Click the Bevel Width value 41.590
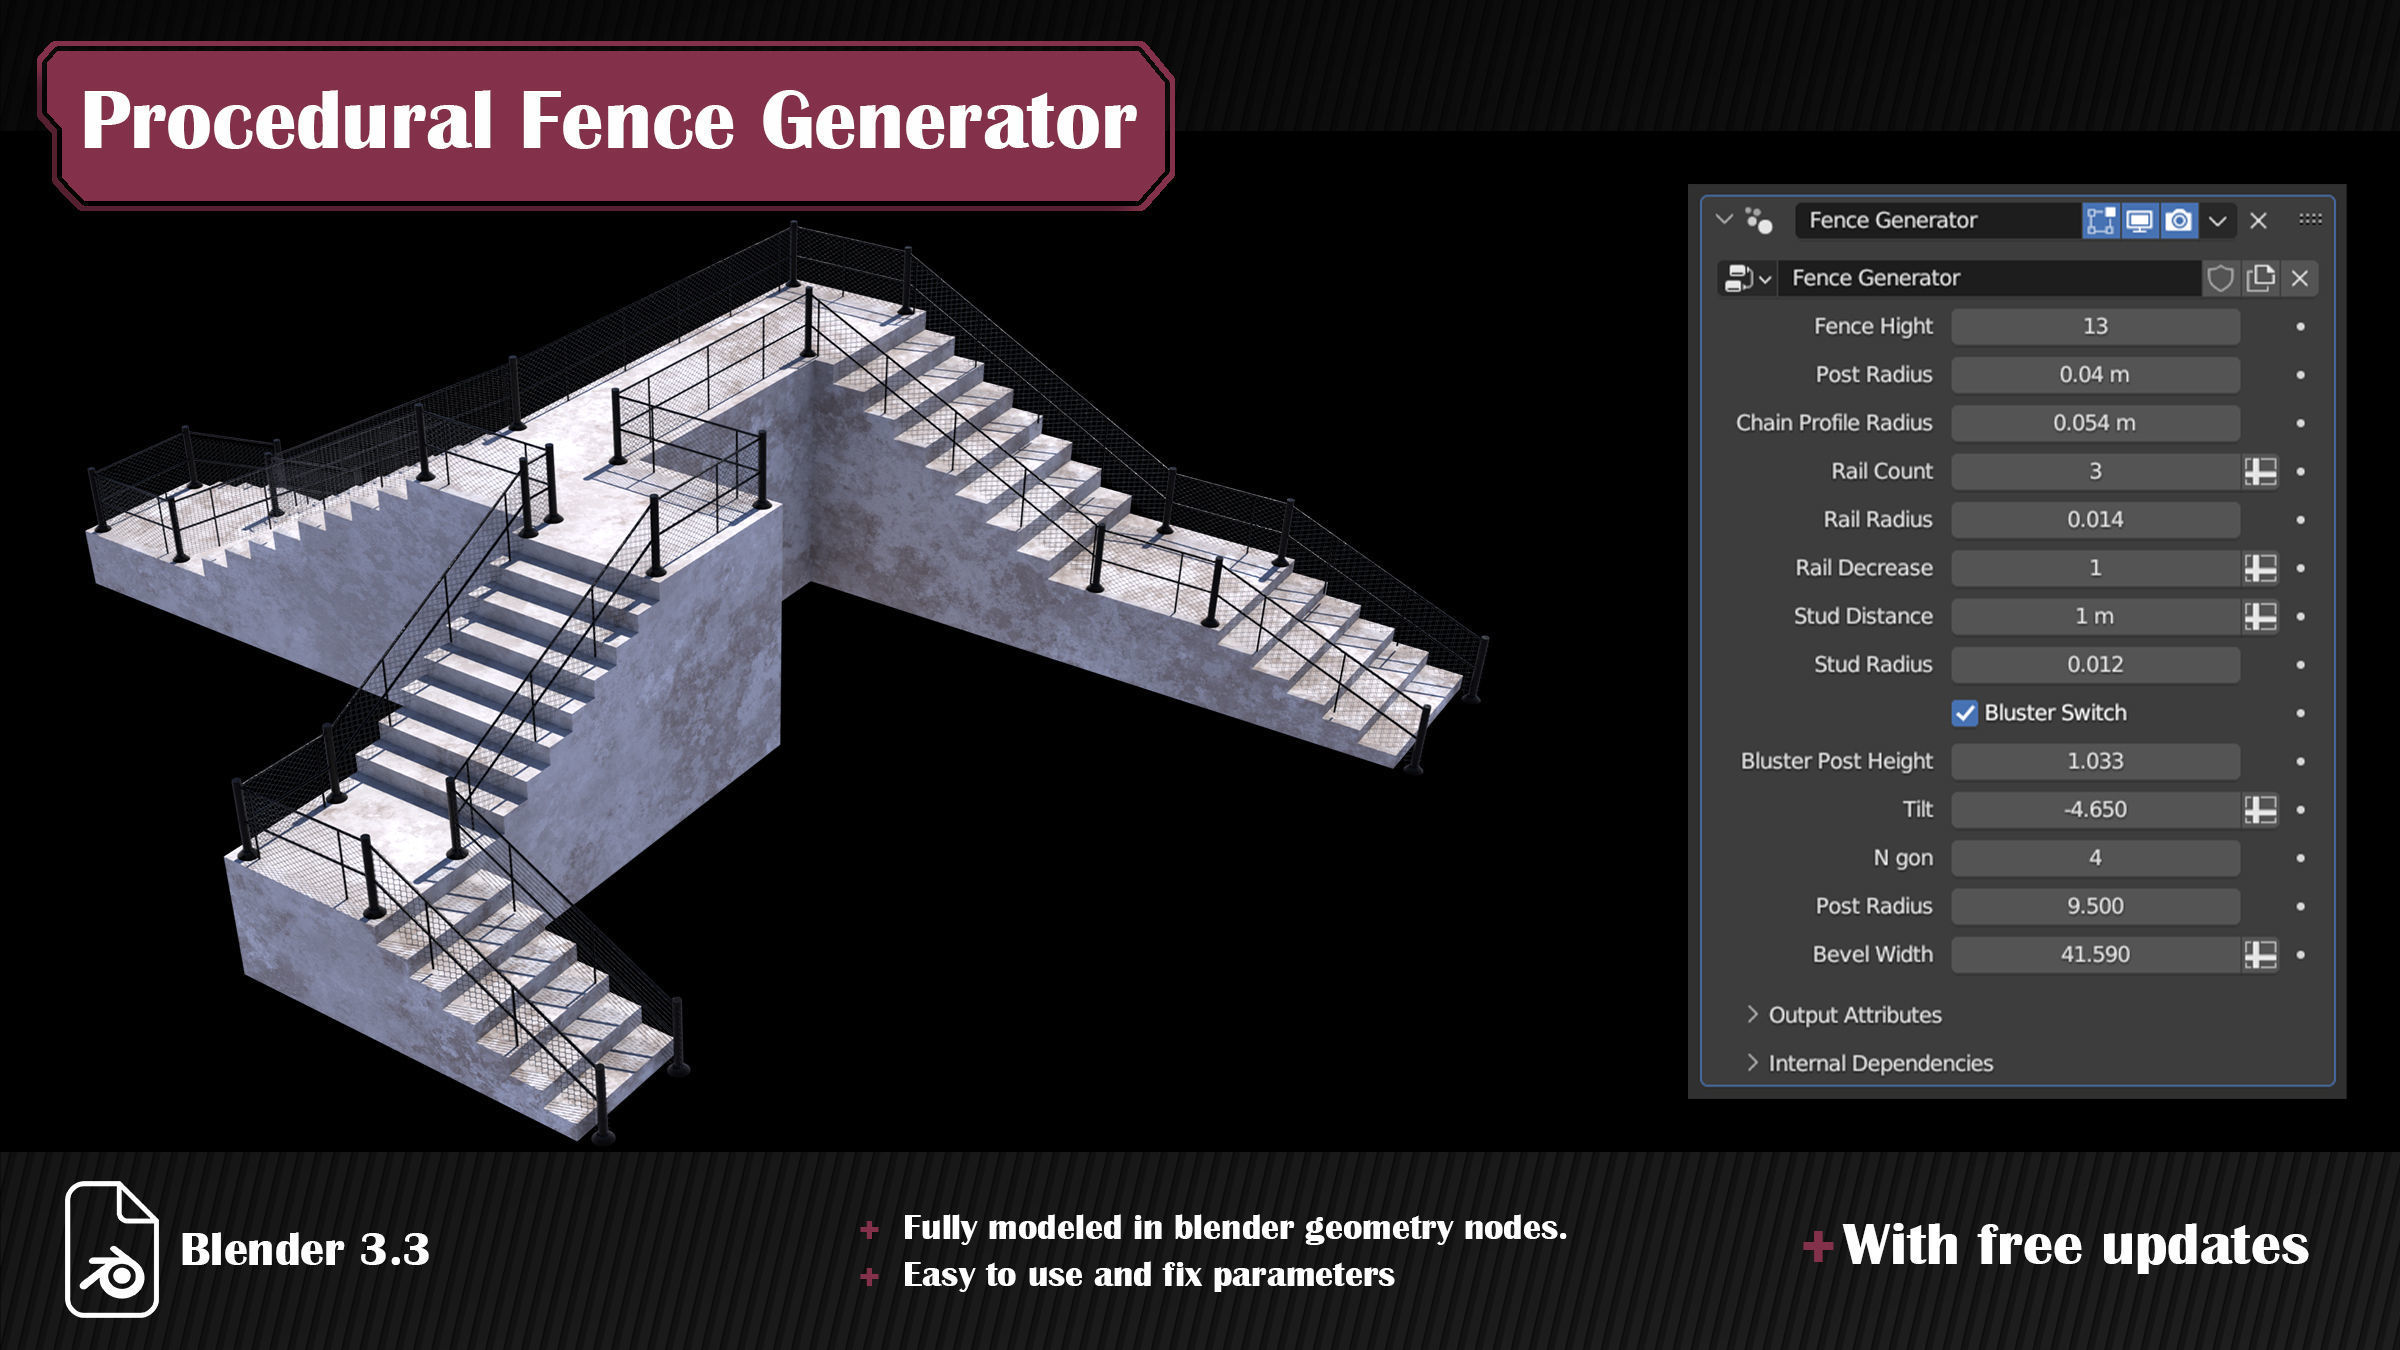Screen dimensions: 2400x1350 coord(2095,954)
